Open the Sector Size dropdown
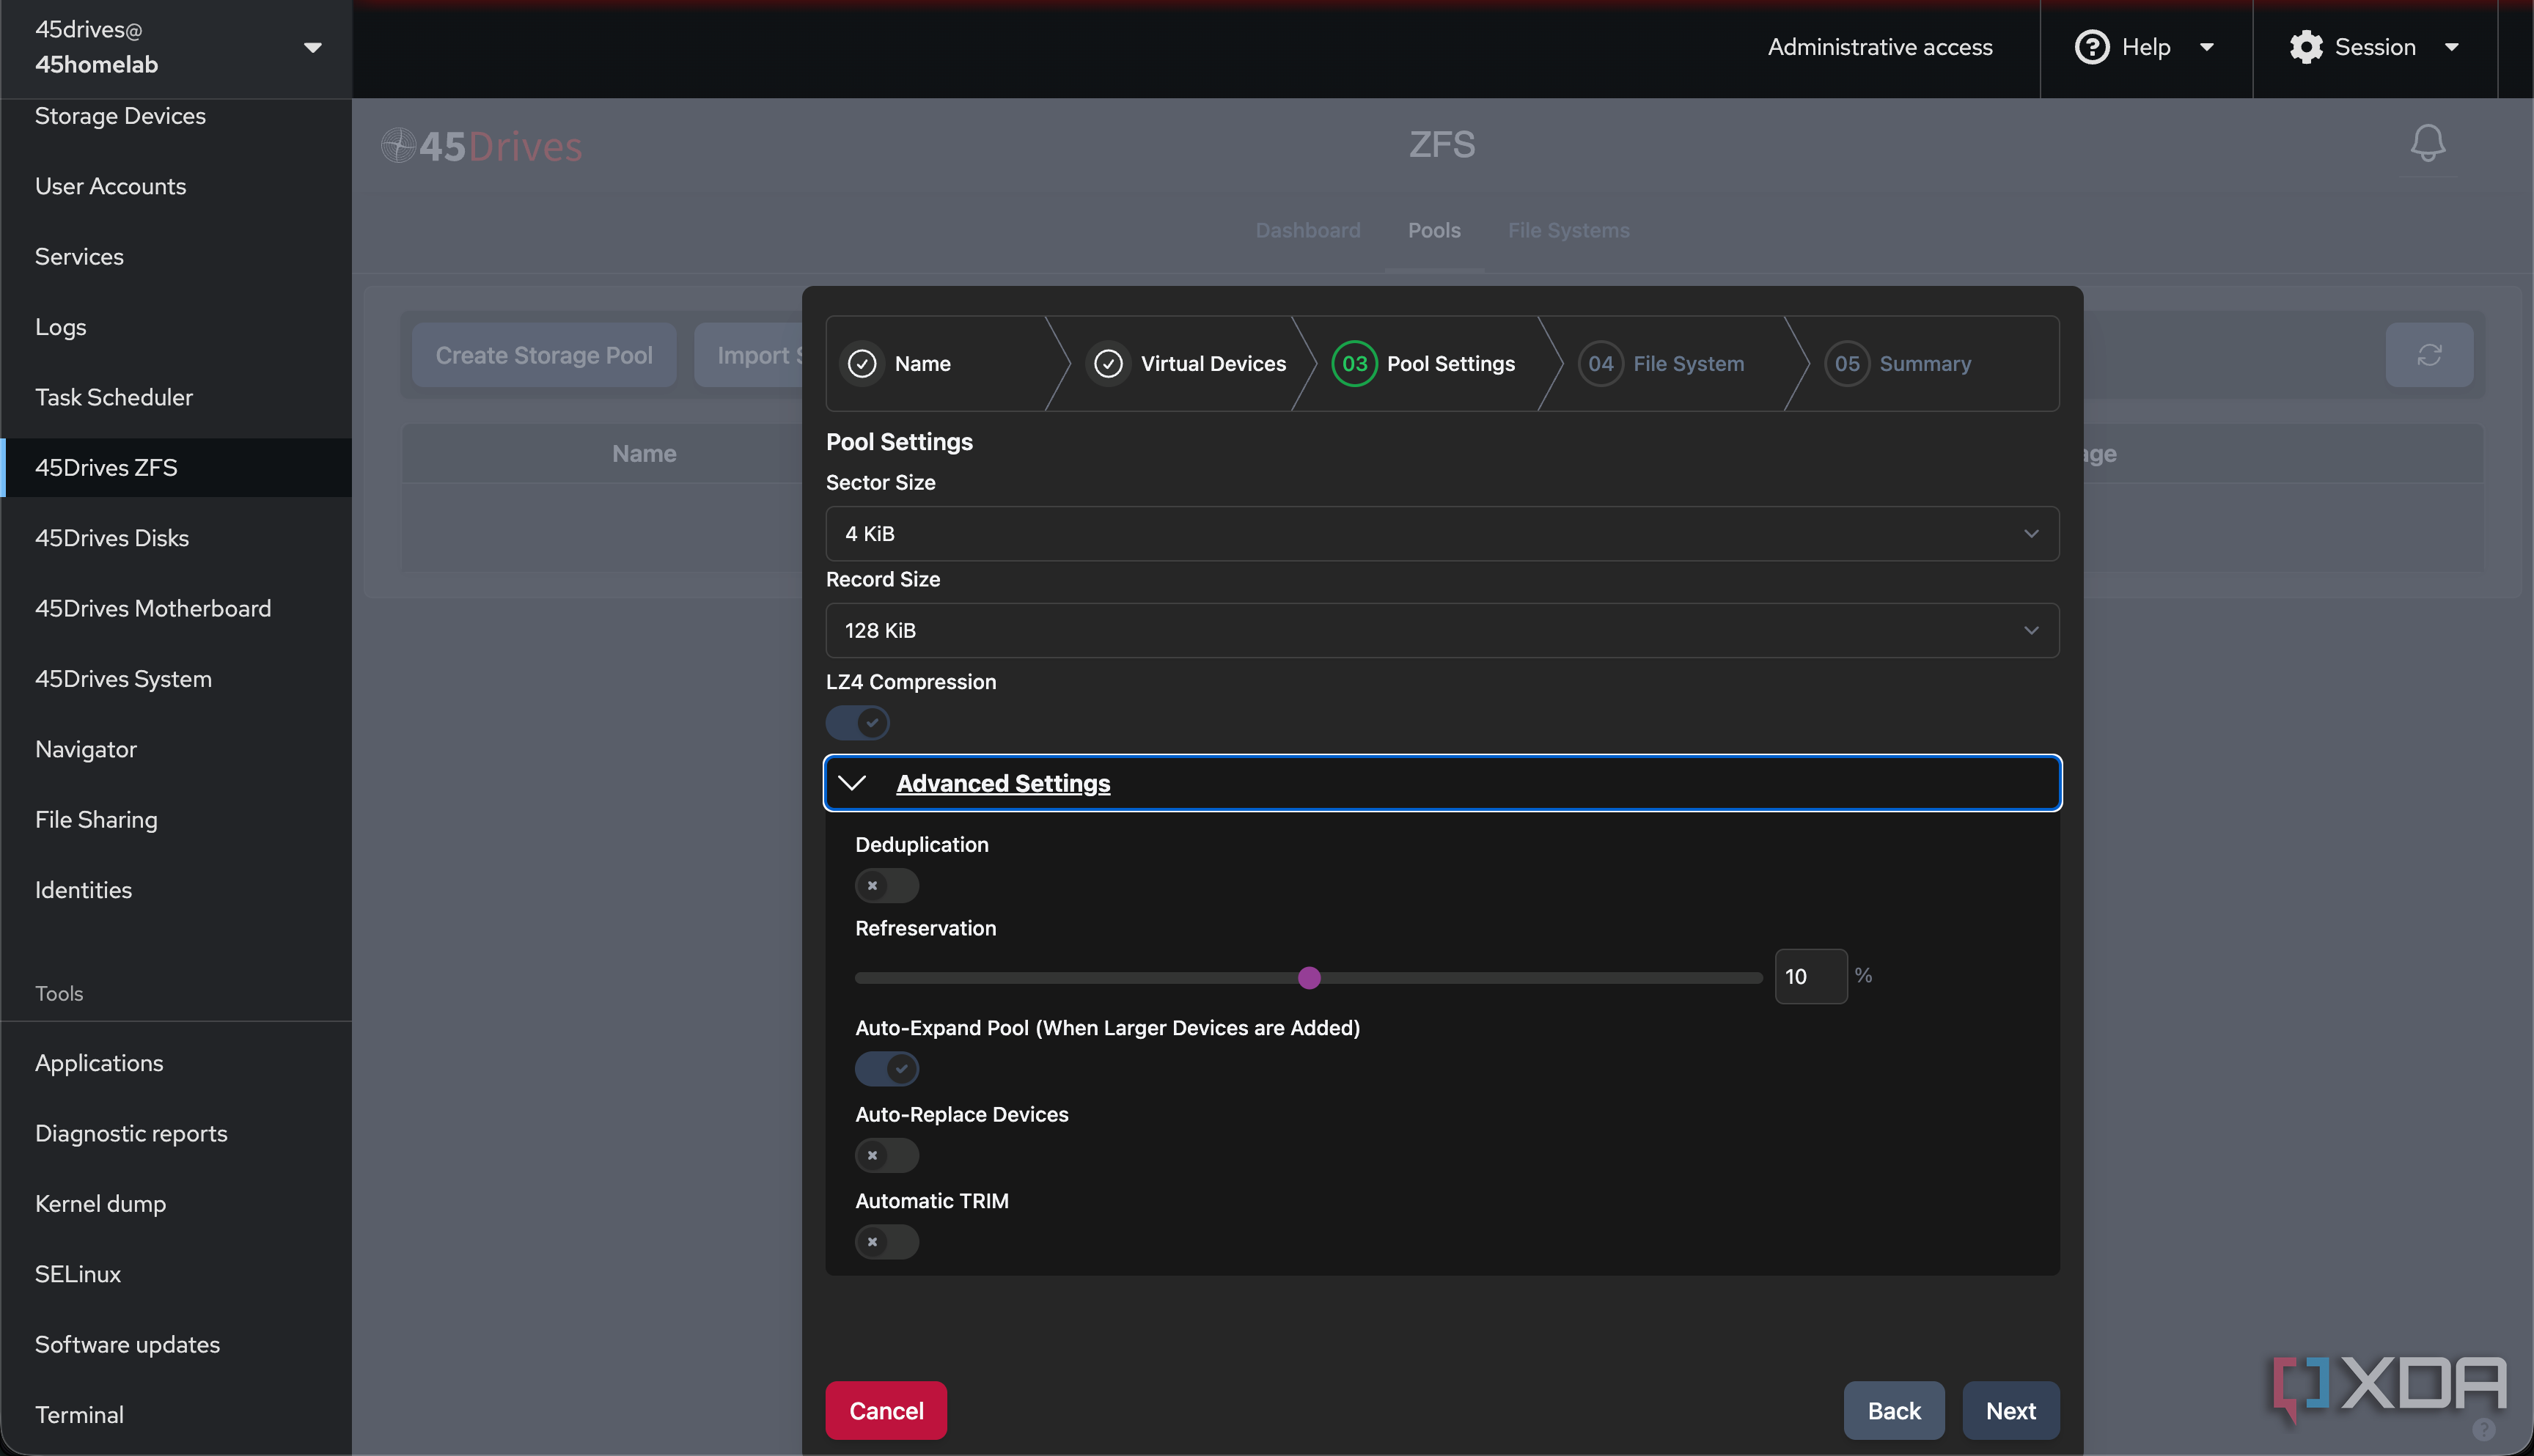This screenshot has height=1456, width=2534. coord(1442,533)
